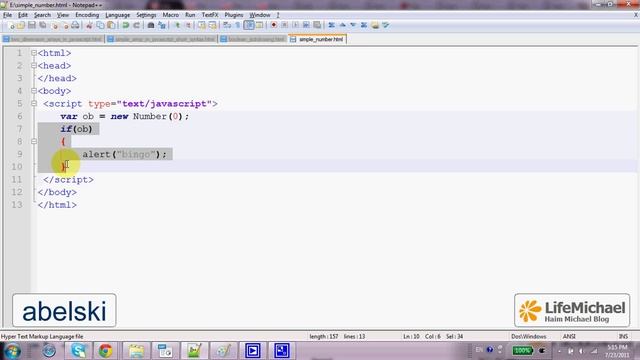Viewport: 640px width, 360px height.
Task: Click the Save All toolbar icon
Action: (42, 25)
